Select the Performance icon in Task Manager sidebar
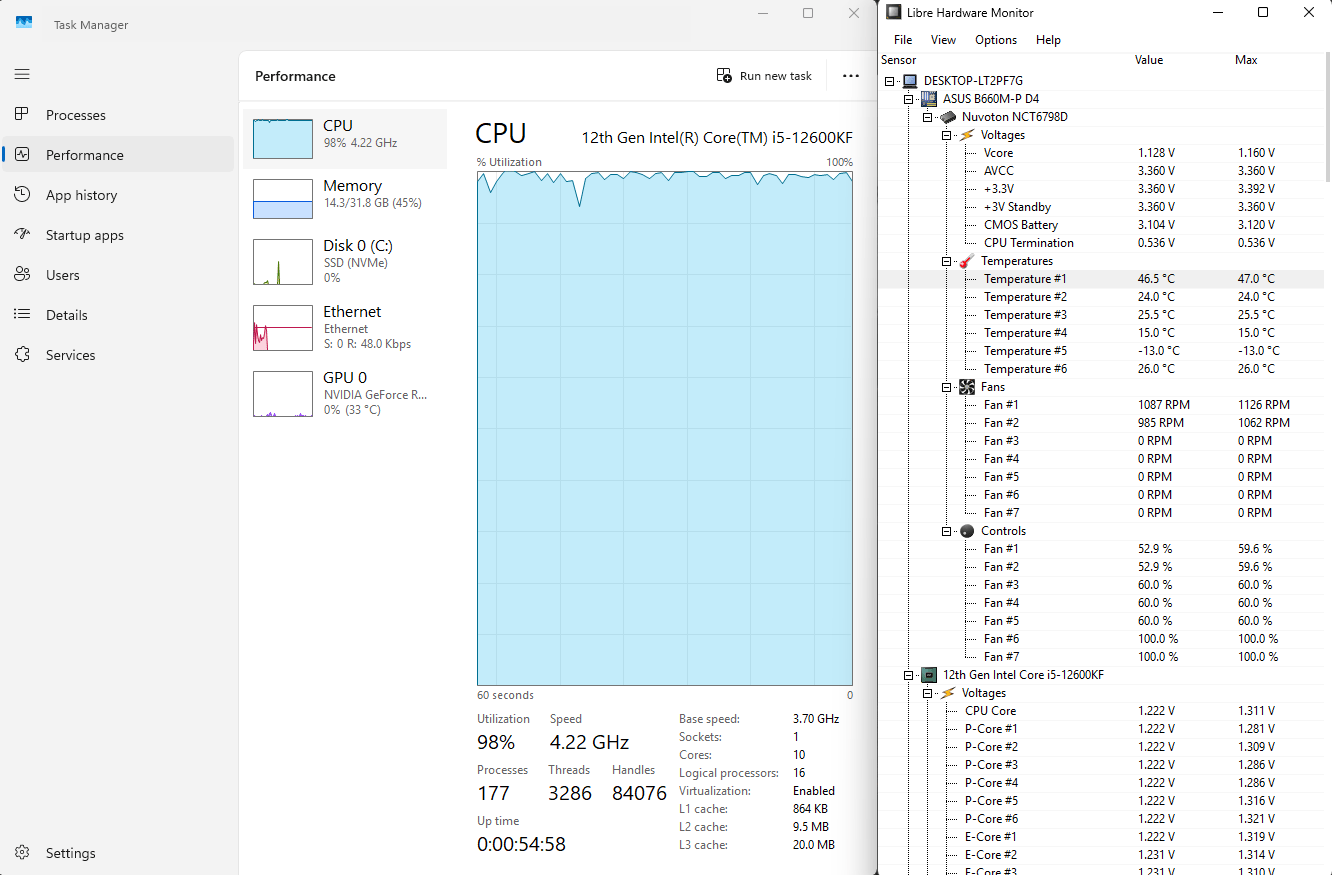 click(22, 155)
